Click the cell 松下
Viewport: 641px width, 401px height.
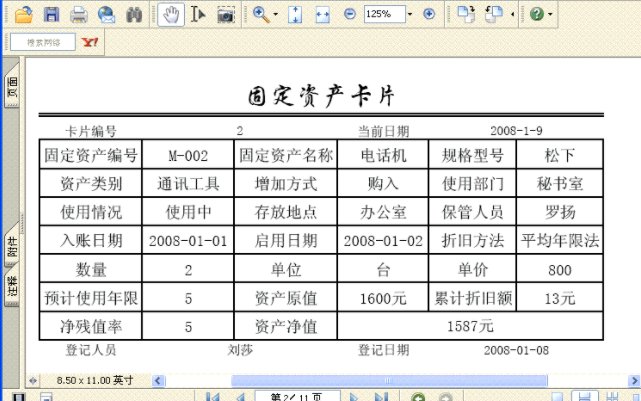(560, 155)
